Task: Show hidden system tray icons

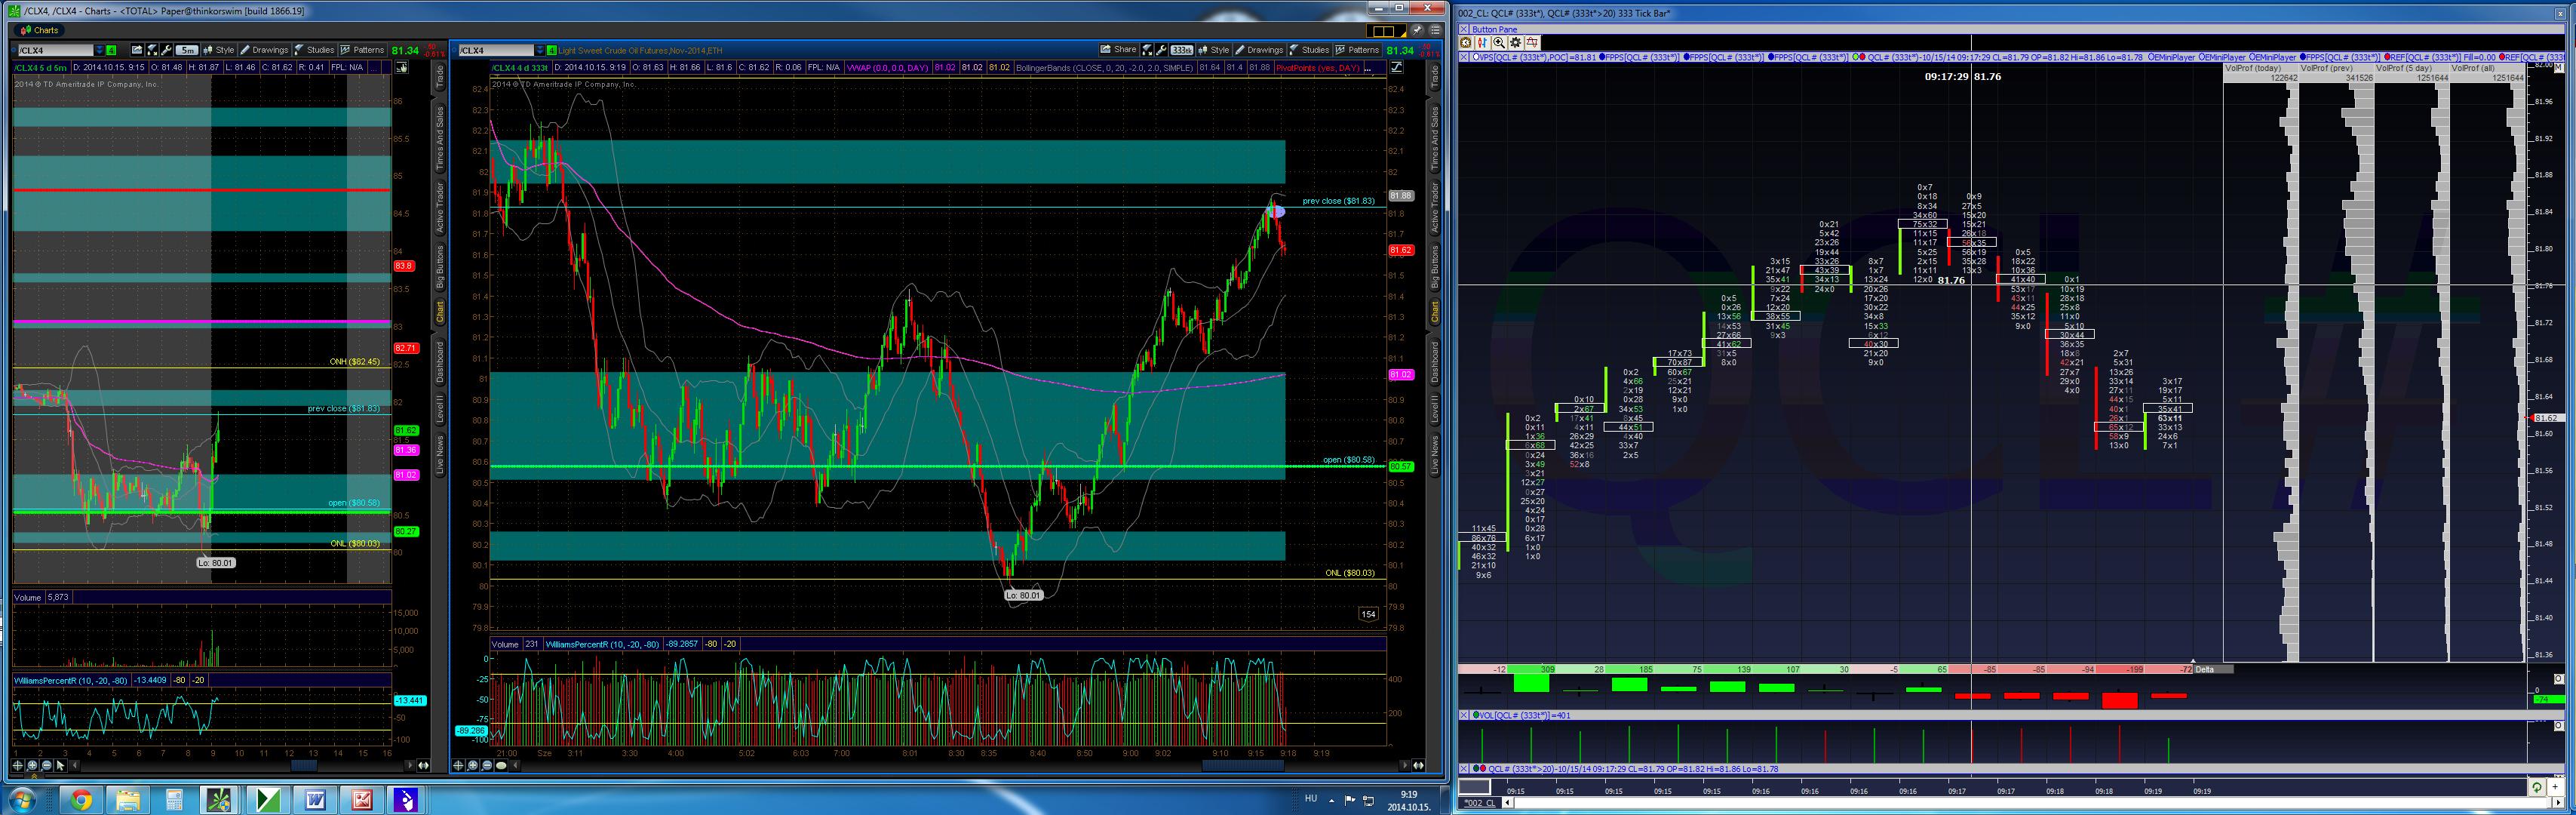Action: 1331,799
